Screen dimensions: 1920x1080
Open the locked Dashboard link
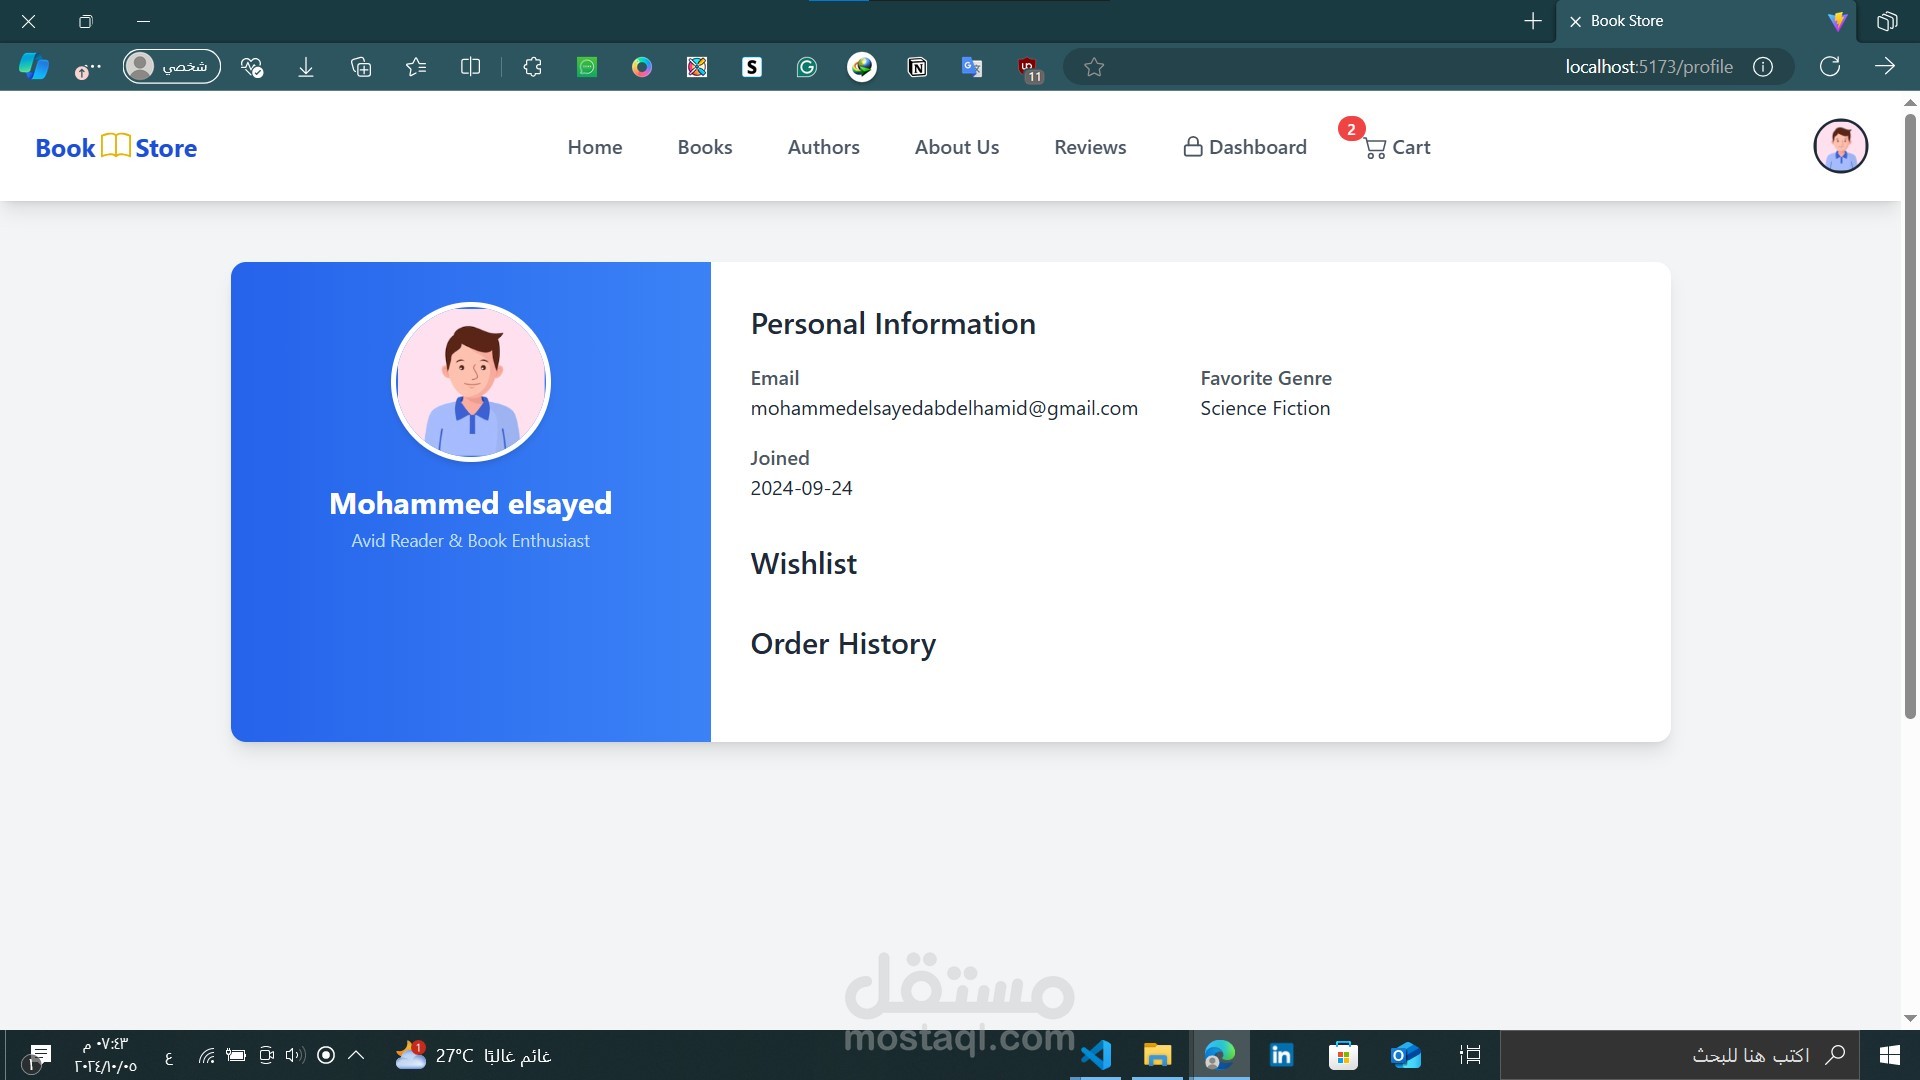point(1245,147)
